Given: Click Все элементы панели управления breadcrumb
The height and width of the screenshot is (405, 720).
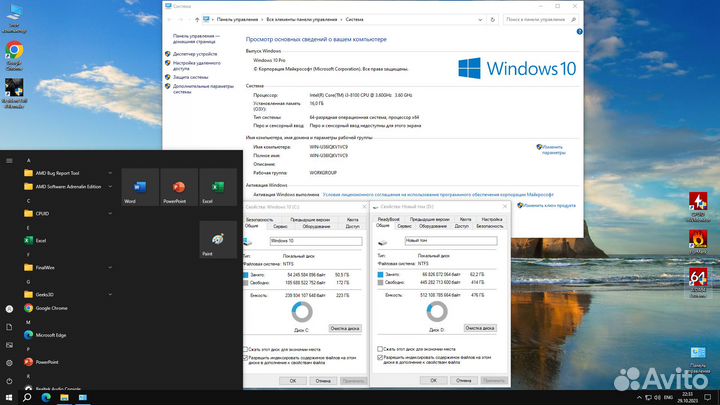Looking at the screenshot, I should (302, 20).
